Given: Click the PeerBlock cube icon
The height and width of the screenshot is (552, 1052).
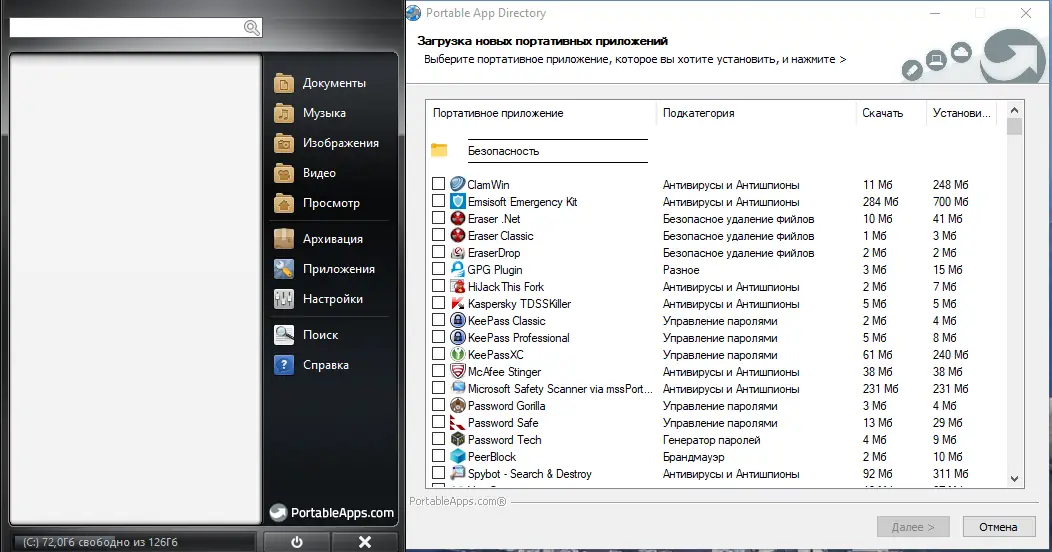Looking at the screenshot, I should pyautogui.click(x=458, y=456).
